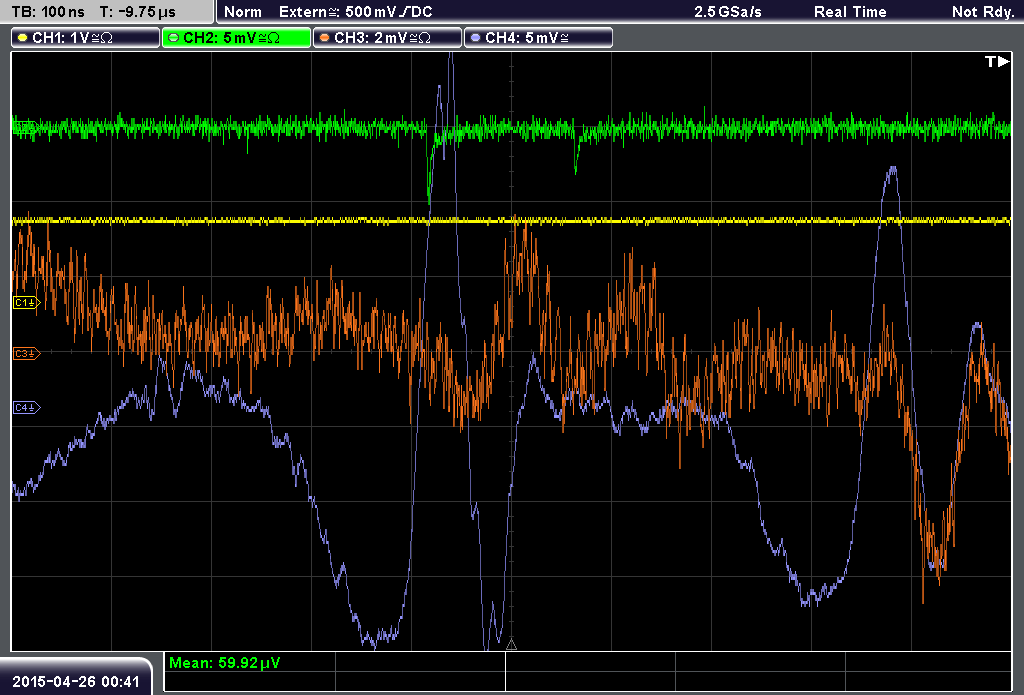Click the trigger position triangle at bottom

[511, 645]
